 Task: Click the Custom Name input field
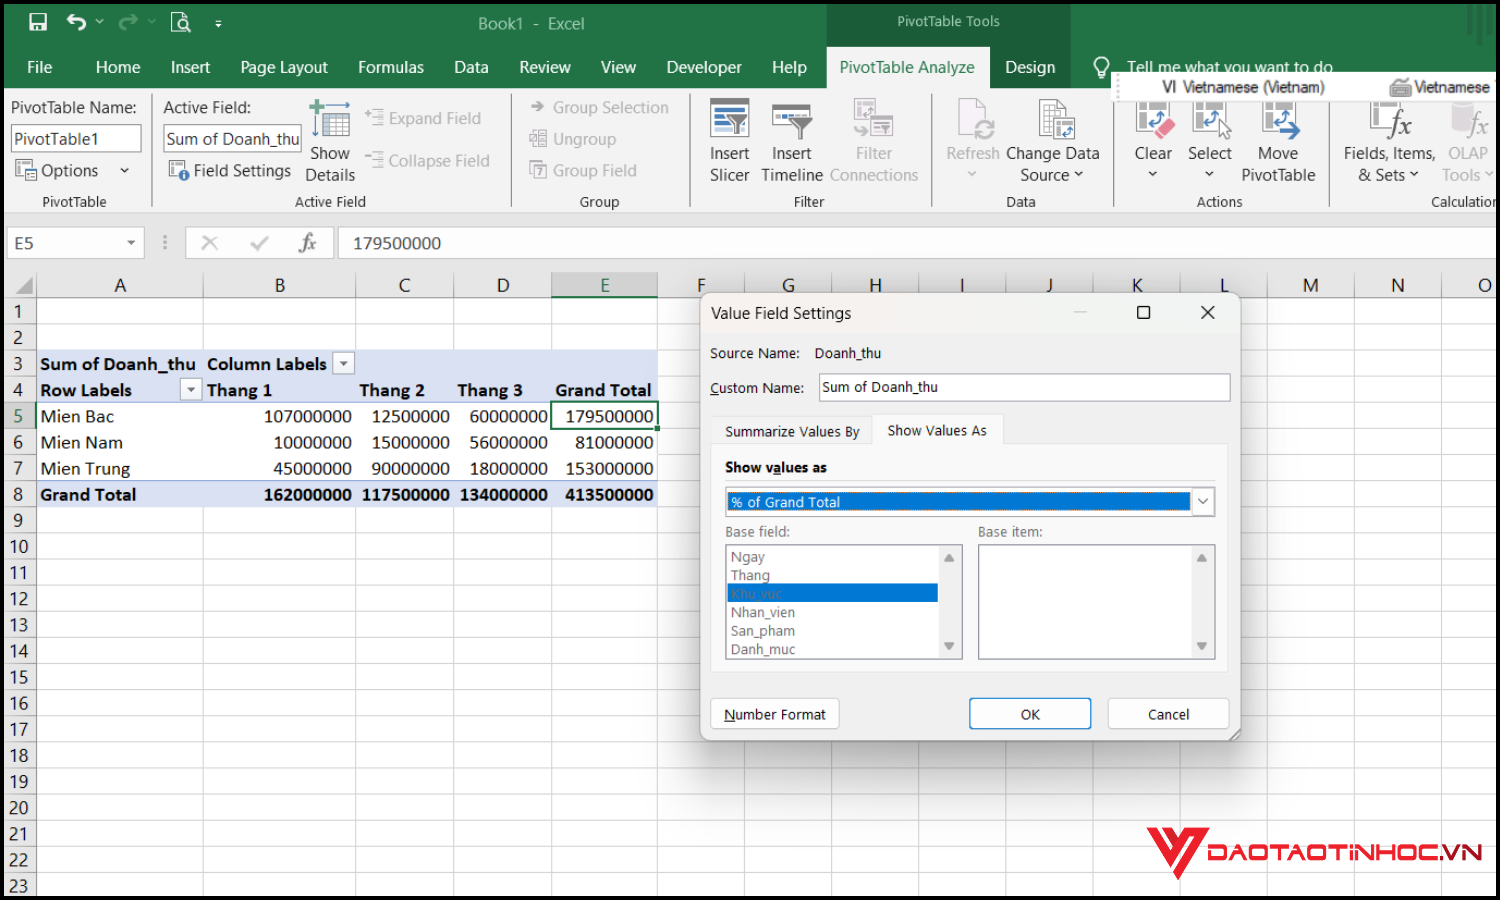(x=1023, y=387)
